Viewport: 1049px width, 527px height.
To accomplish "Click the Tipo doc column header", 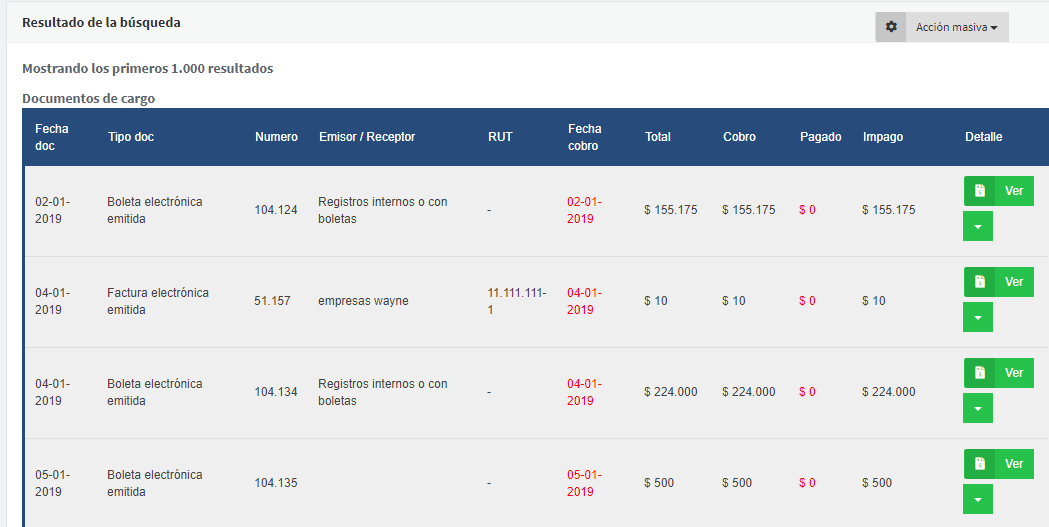I will pyautogui.click(x=131, y=137).
